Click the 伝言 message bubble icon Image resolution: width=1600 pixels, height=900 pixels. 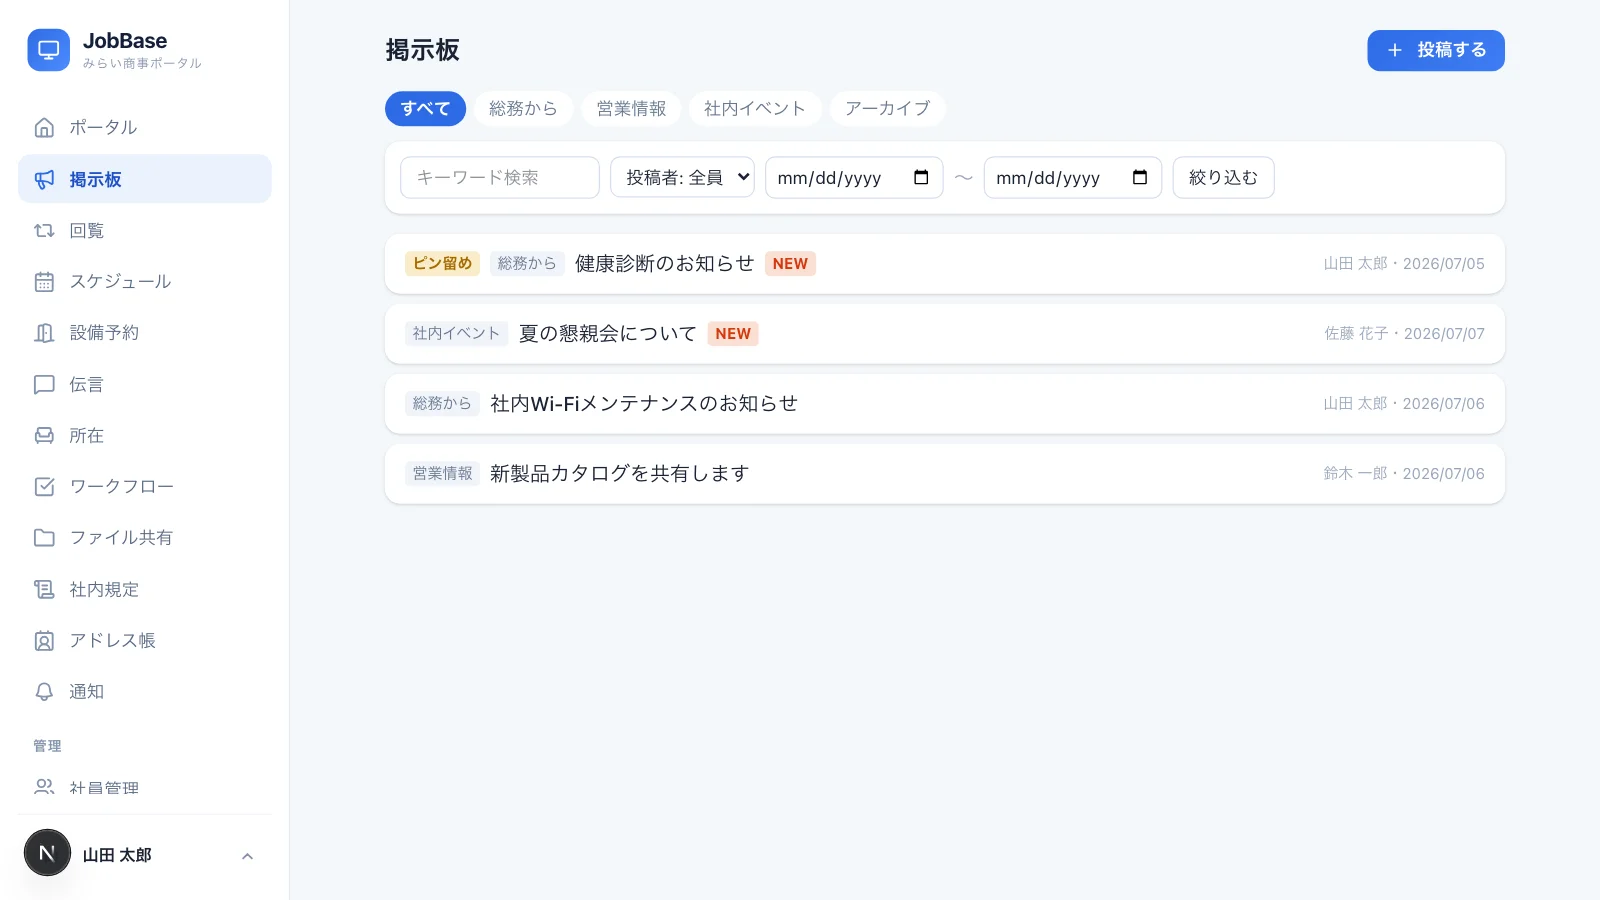[x=44, y=385]
